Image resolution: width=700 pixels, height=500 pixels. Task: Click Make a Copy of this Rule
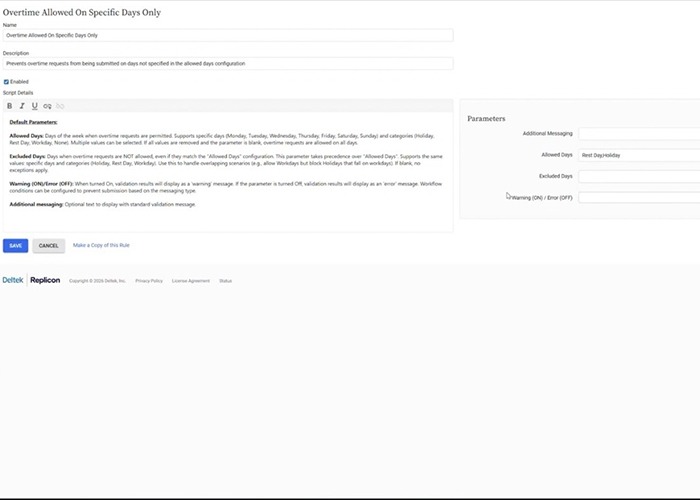(101, 245)
